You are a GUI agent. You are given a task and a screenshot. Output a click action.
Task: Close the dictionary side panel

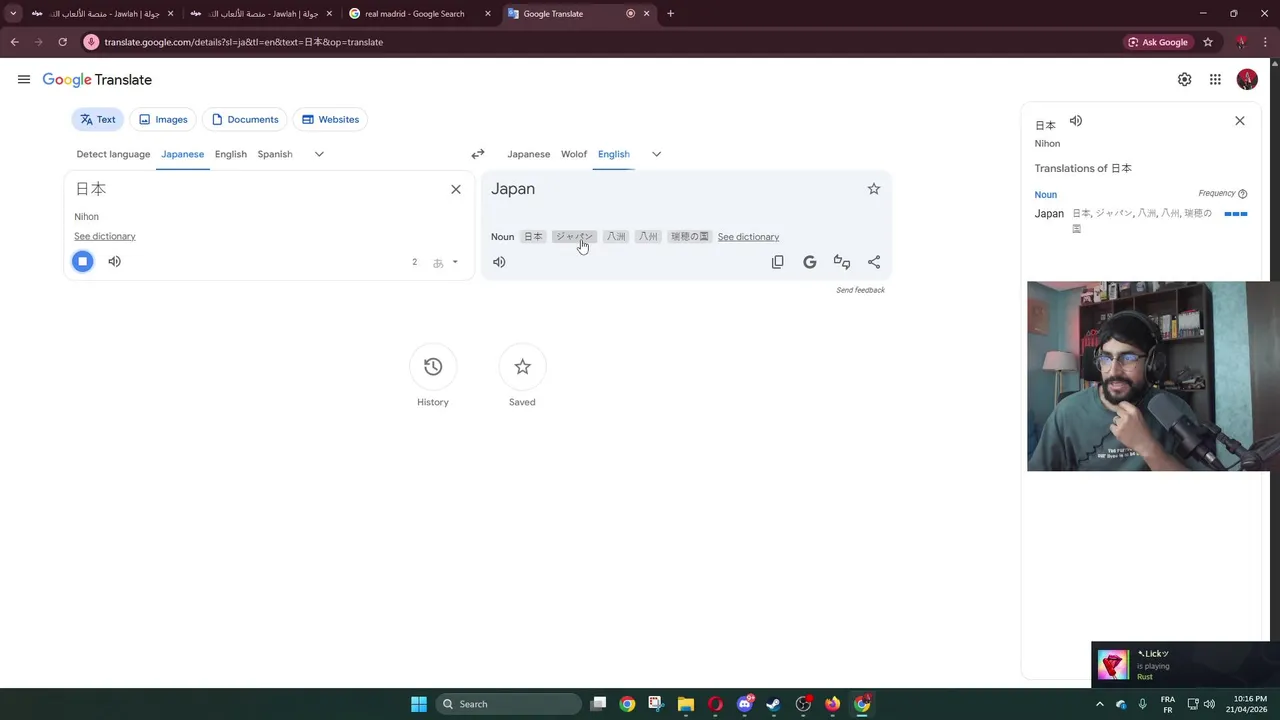coord(1240,121)
